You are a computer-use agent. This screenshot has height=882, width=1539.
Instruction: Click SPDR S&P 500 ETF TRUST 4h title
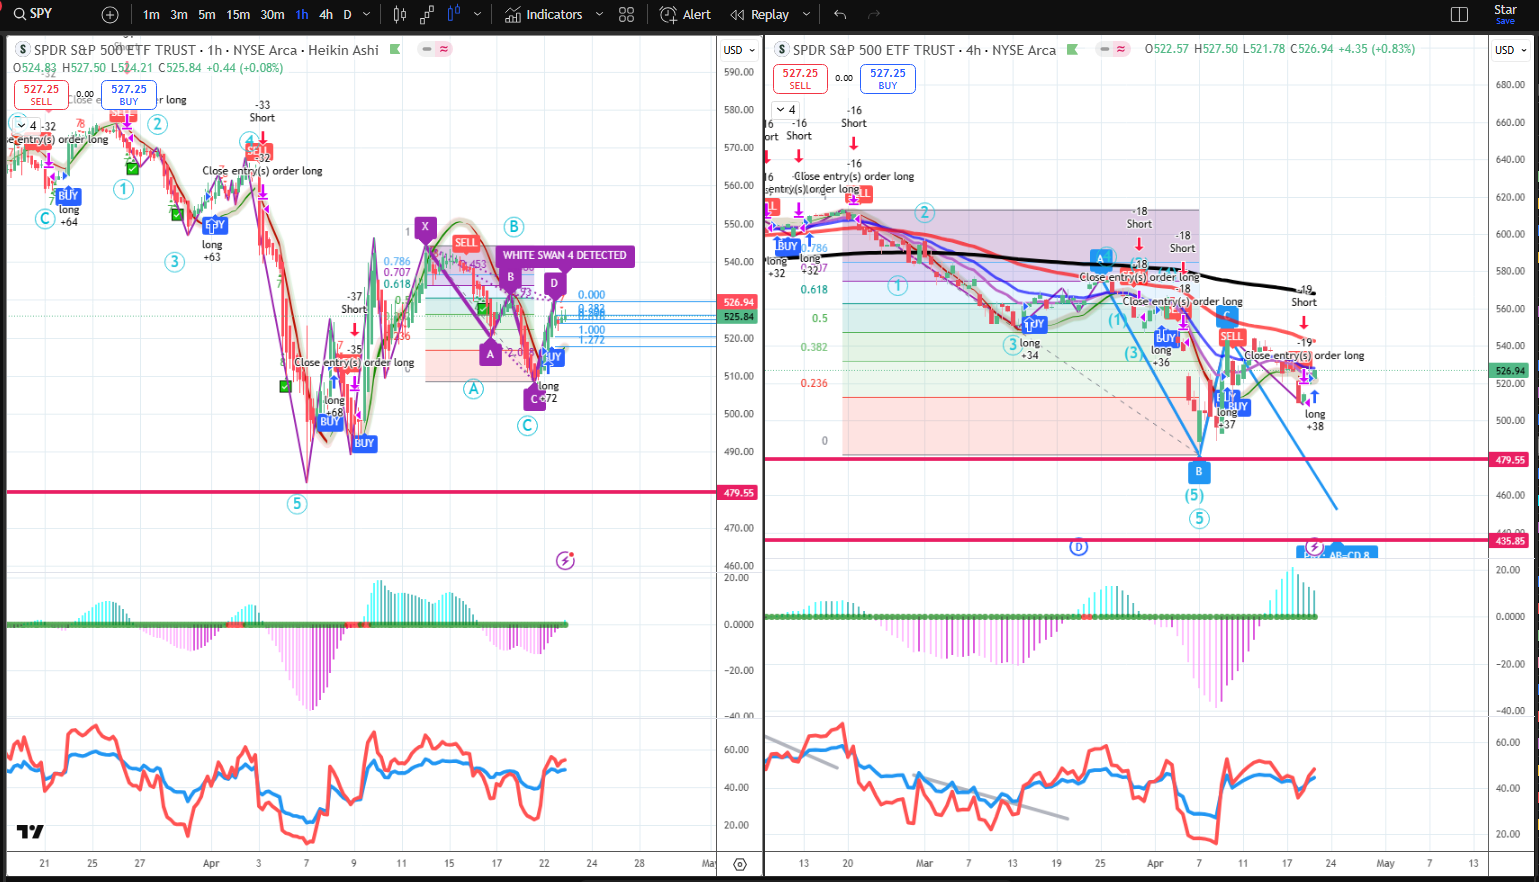[924, 50]
